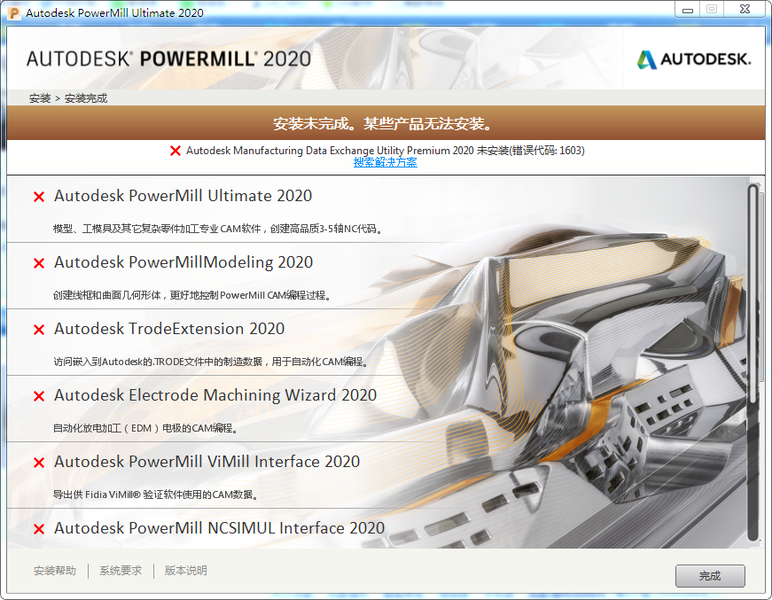The image size is (772, 600).
Task: Click the 安装 breadcrumb item
Action: coord(40,98)
